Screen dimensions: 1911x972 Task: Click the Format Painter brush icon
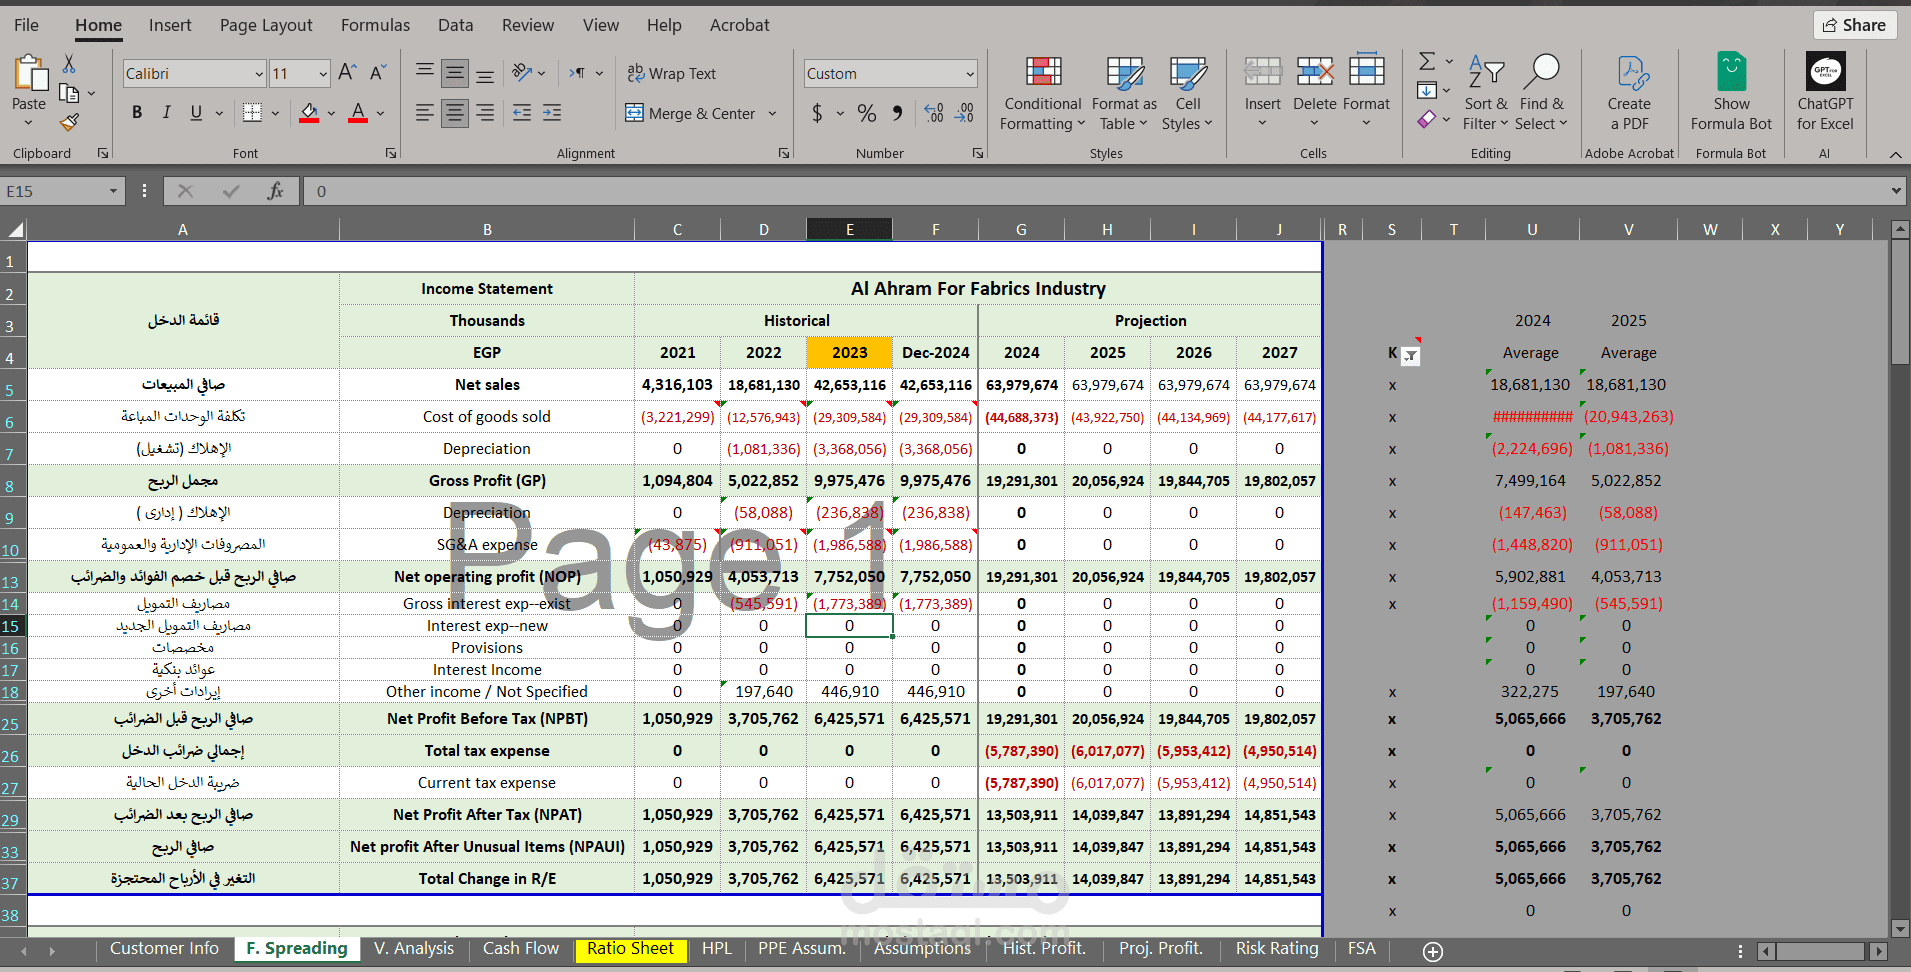click(x=69, y=122)
